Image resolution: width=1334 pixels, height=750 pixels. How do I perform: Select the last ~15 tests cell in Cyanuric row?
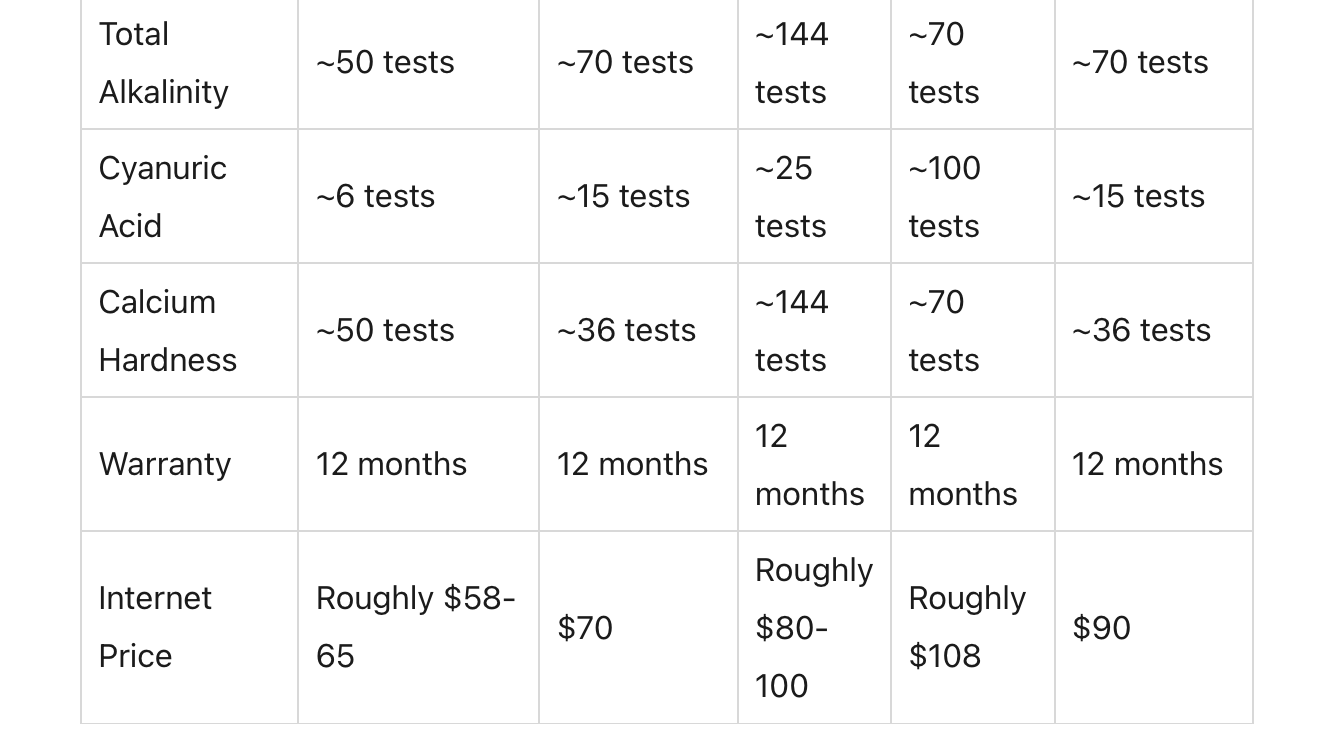[1154, 197]
